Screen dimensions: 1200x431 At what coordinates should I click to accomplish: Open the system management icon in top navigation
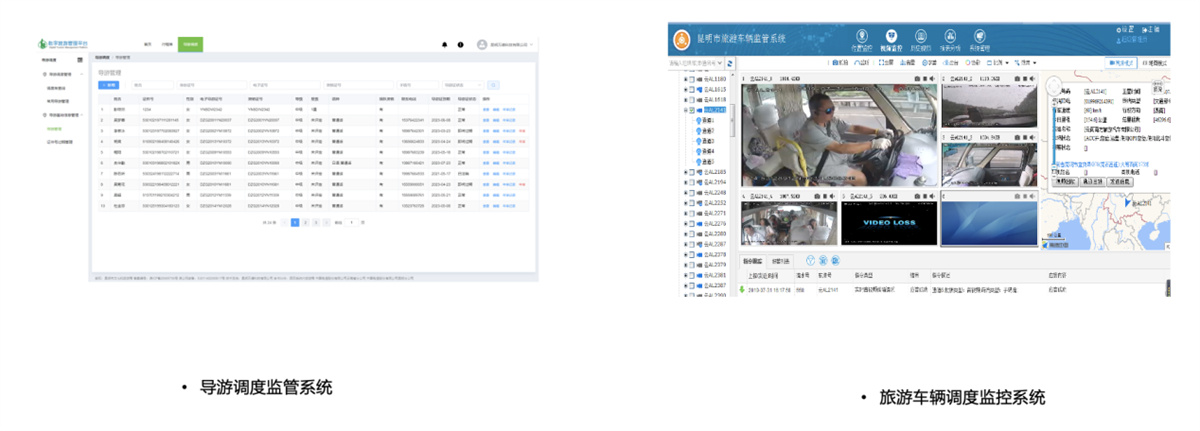pos(981,39)
